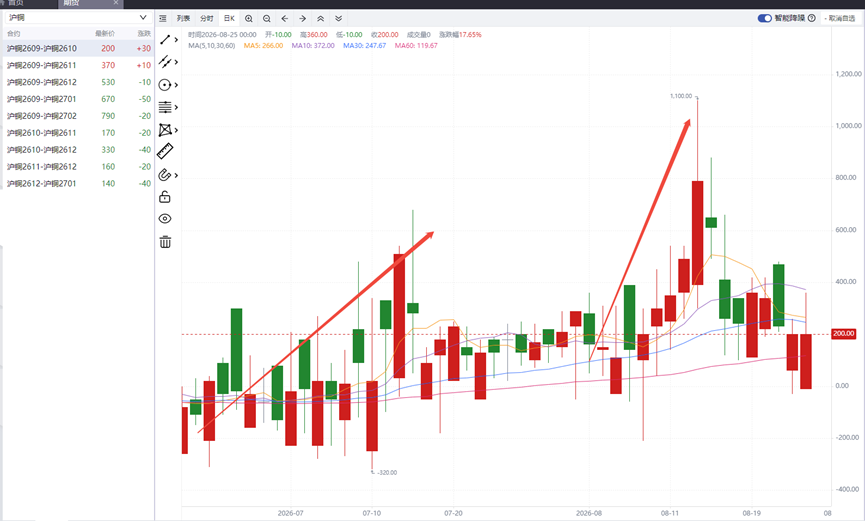
Task: Activate the magnet snap tool
Action: click(165, 175)
